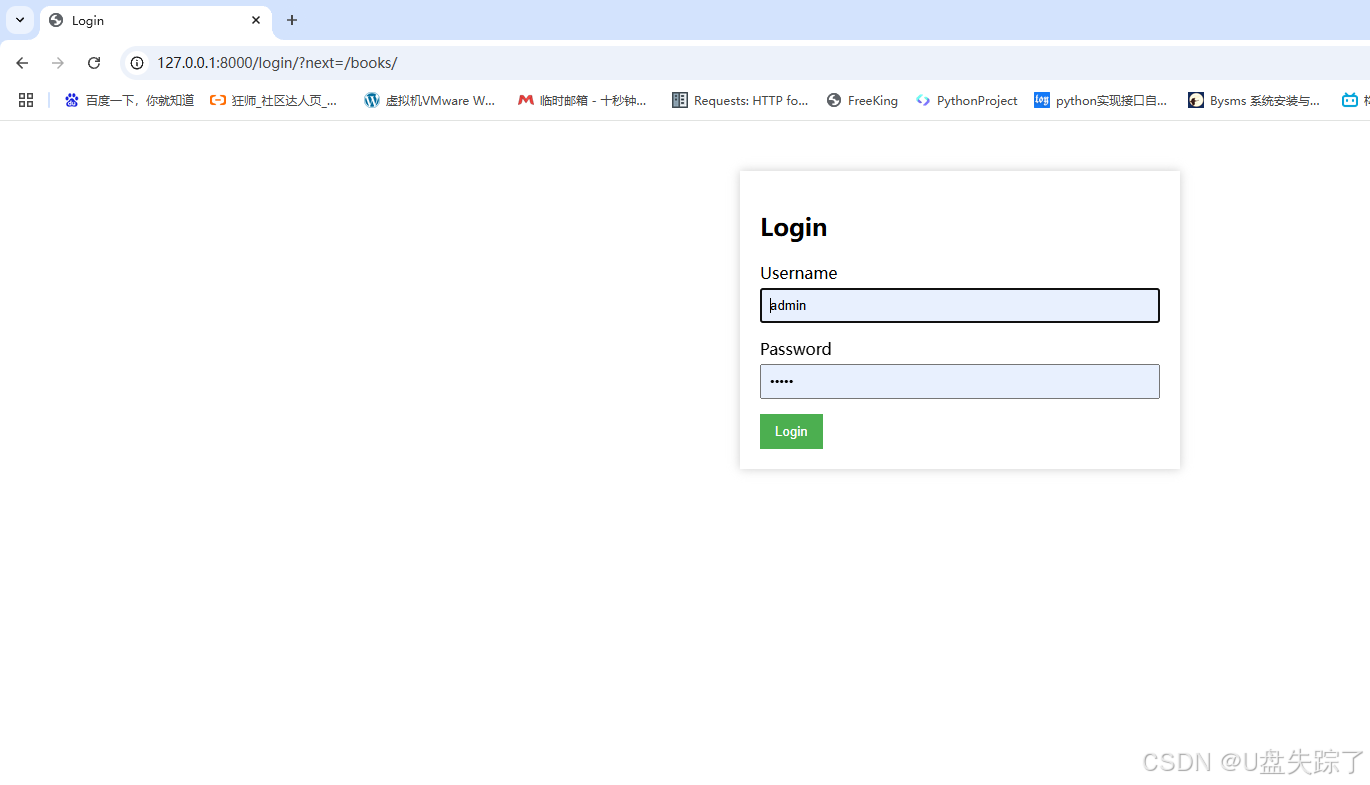Viewport: 1370px width, 785px height.
Task: Open the 狂师_社区达人页 bookmark
Action: click(274, 100)
